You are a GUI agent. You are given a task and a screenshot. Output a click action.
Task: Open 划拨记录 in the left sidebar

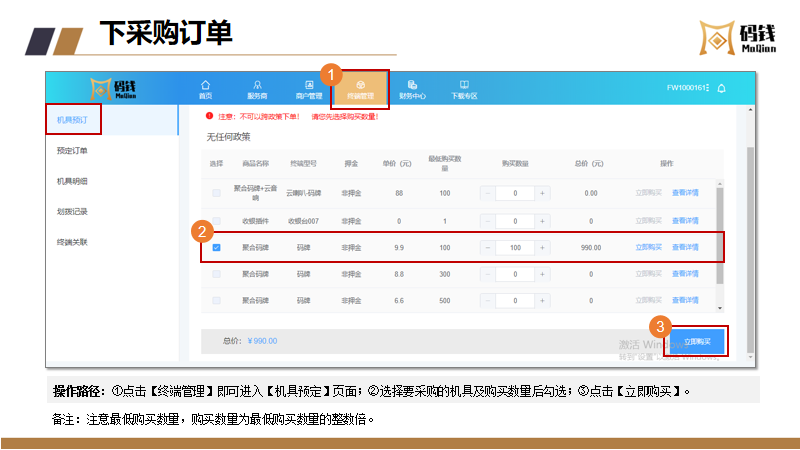(x=72, y=211)
